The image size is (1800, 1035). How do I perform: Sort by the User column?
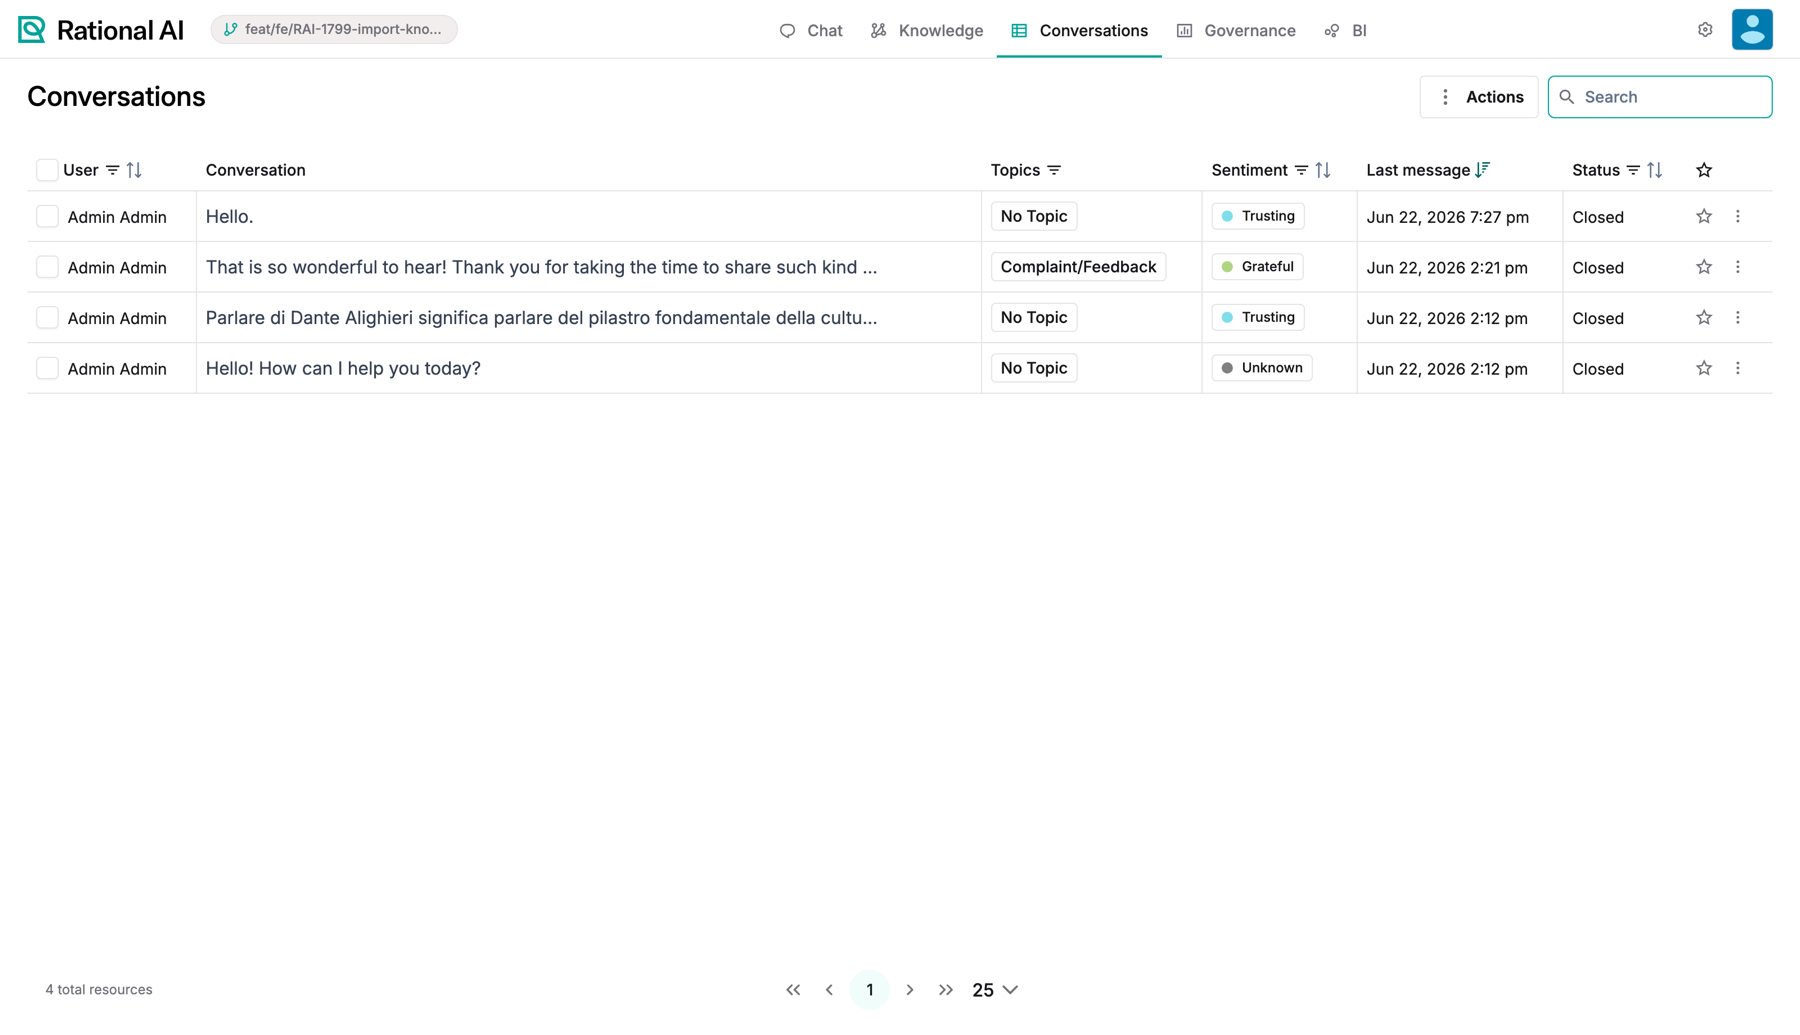click(x=134, y=170)
